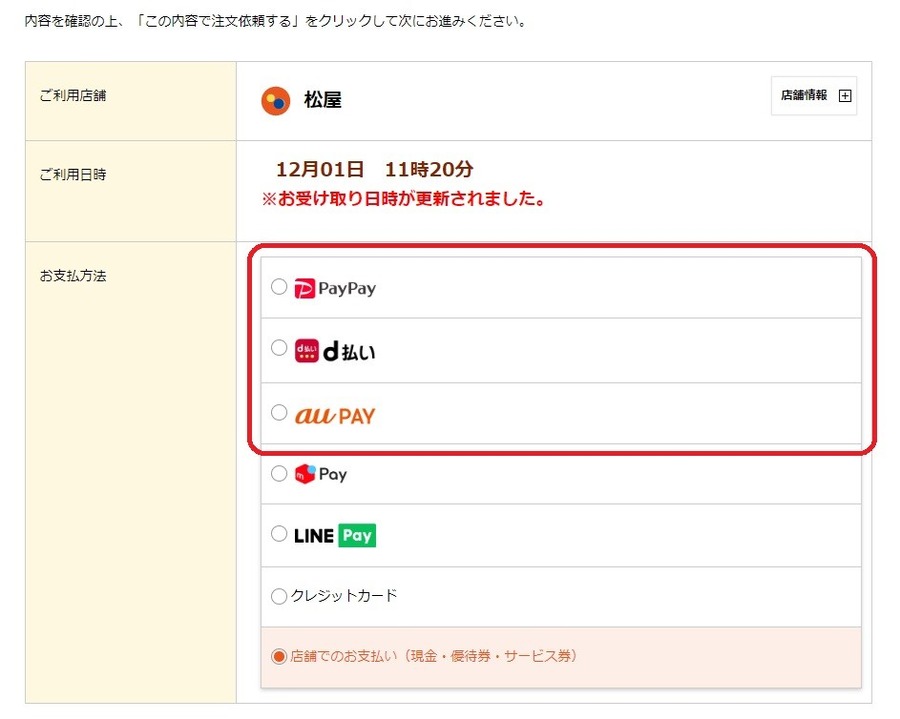Open the 店舗情報 button
Screen dimensions: 900x719
(814, 96)
